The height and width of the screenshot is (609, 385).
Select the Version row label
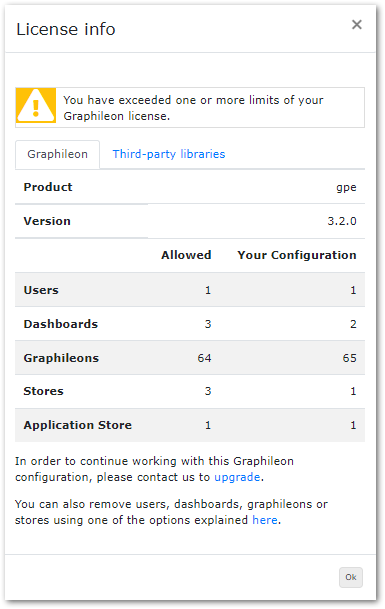pyautogui.click(x=47, y=221)
